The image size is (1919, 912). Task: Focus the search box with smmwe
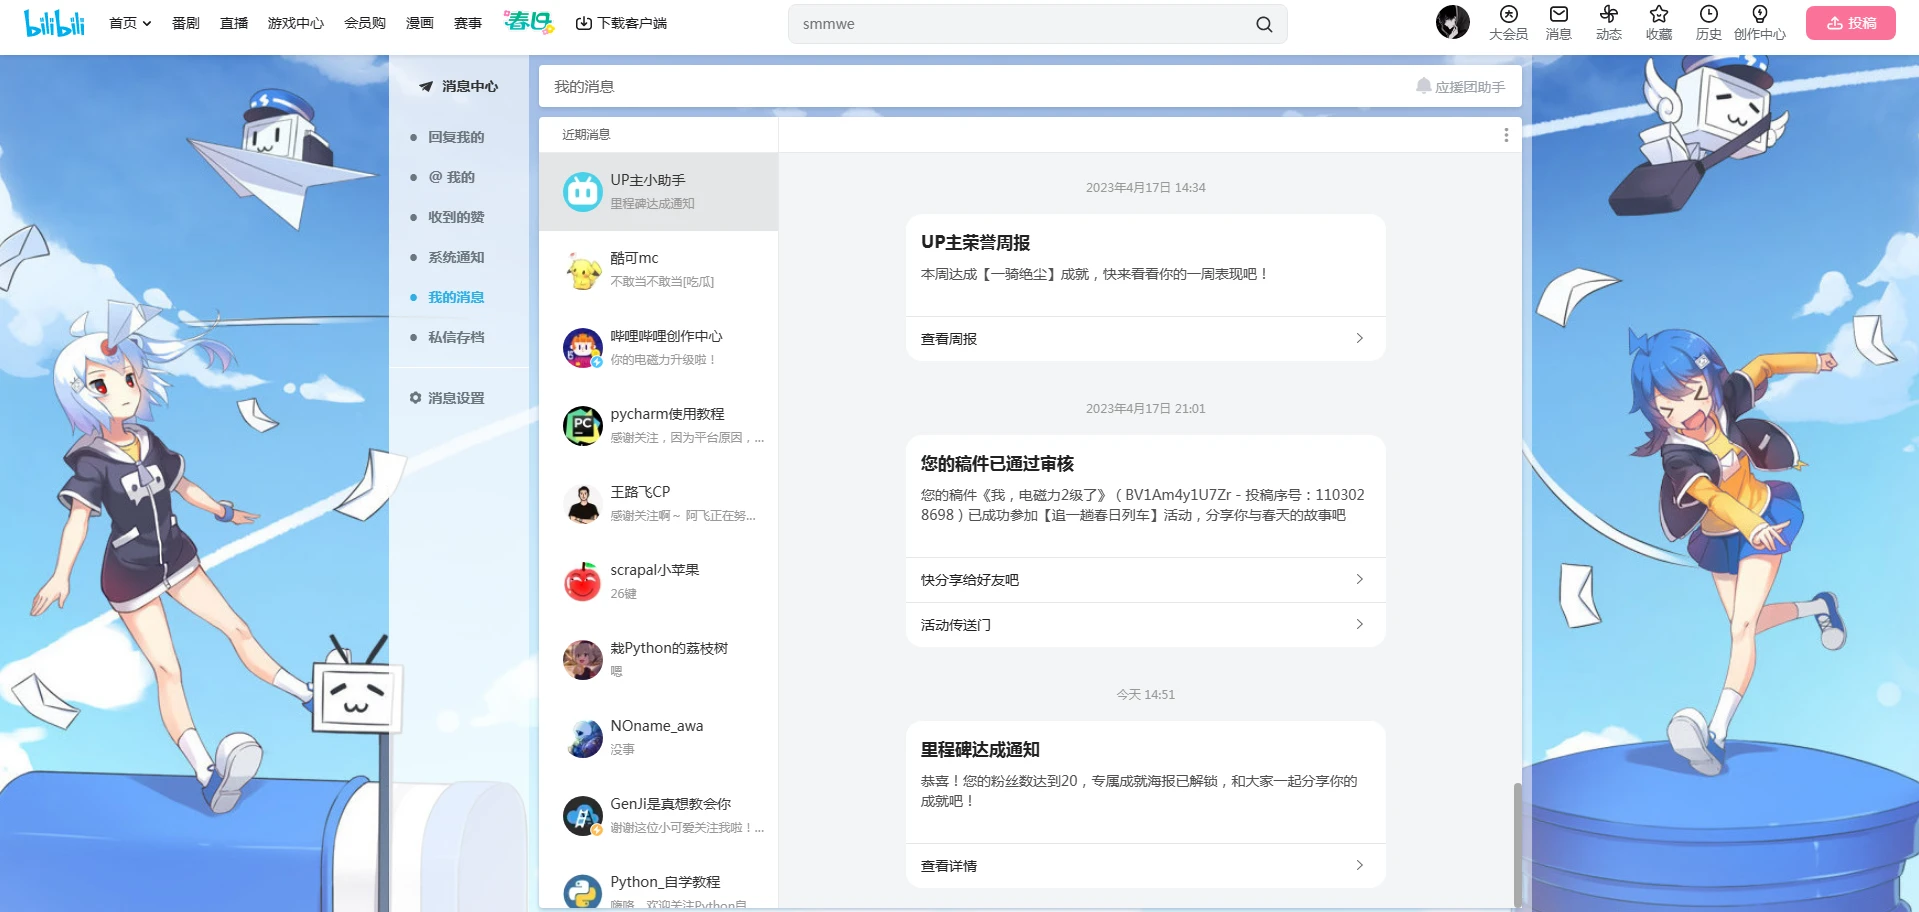1020,24
